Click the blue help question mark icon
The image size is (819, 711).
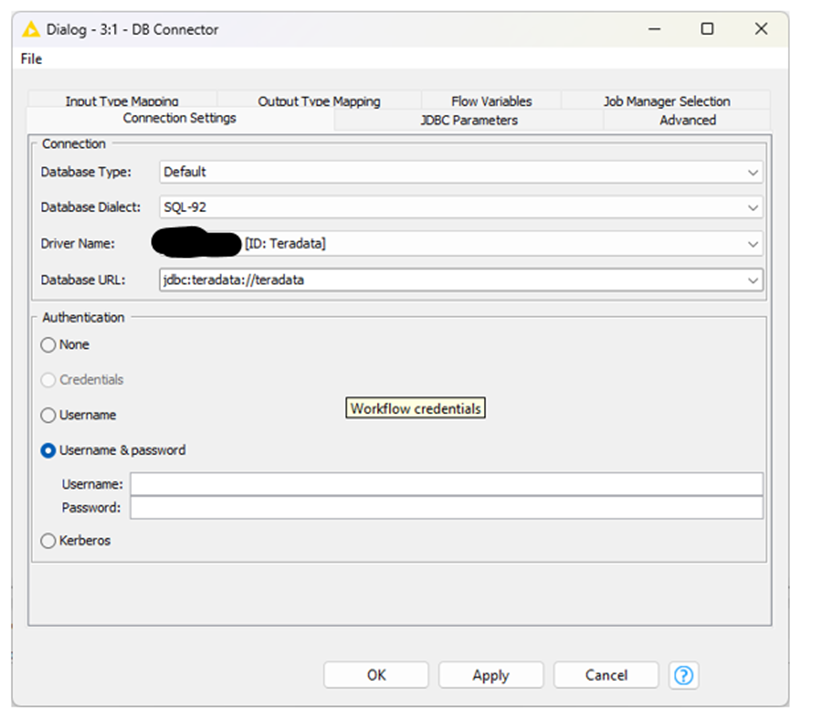pos(684,675)
